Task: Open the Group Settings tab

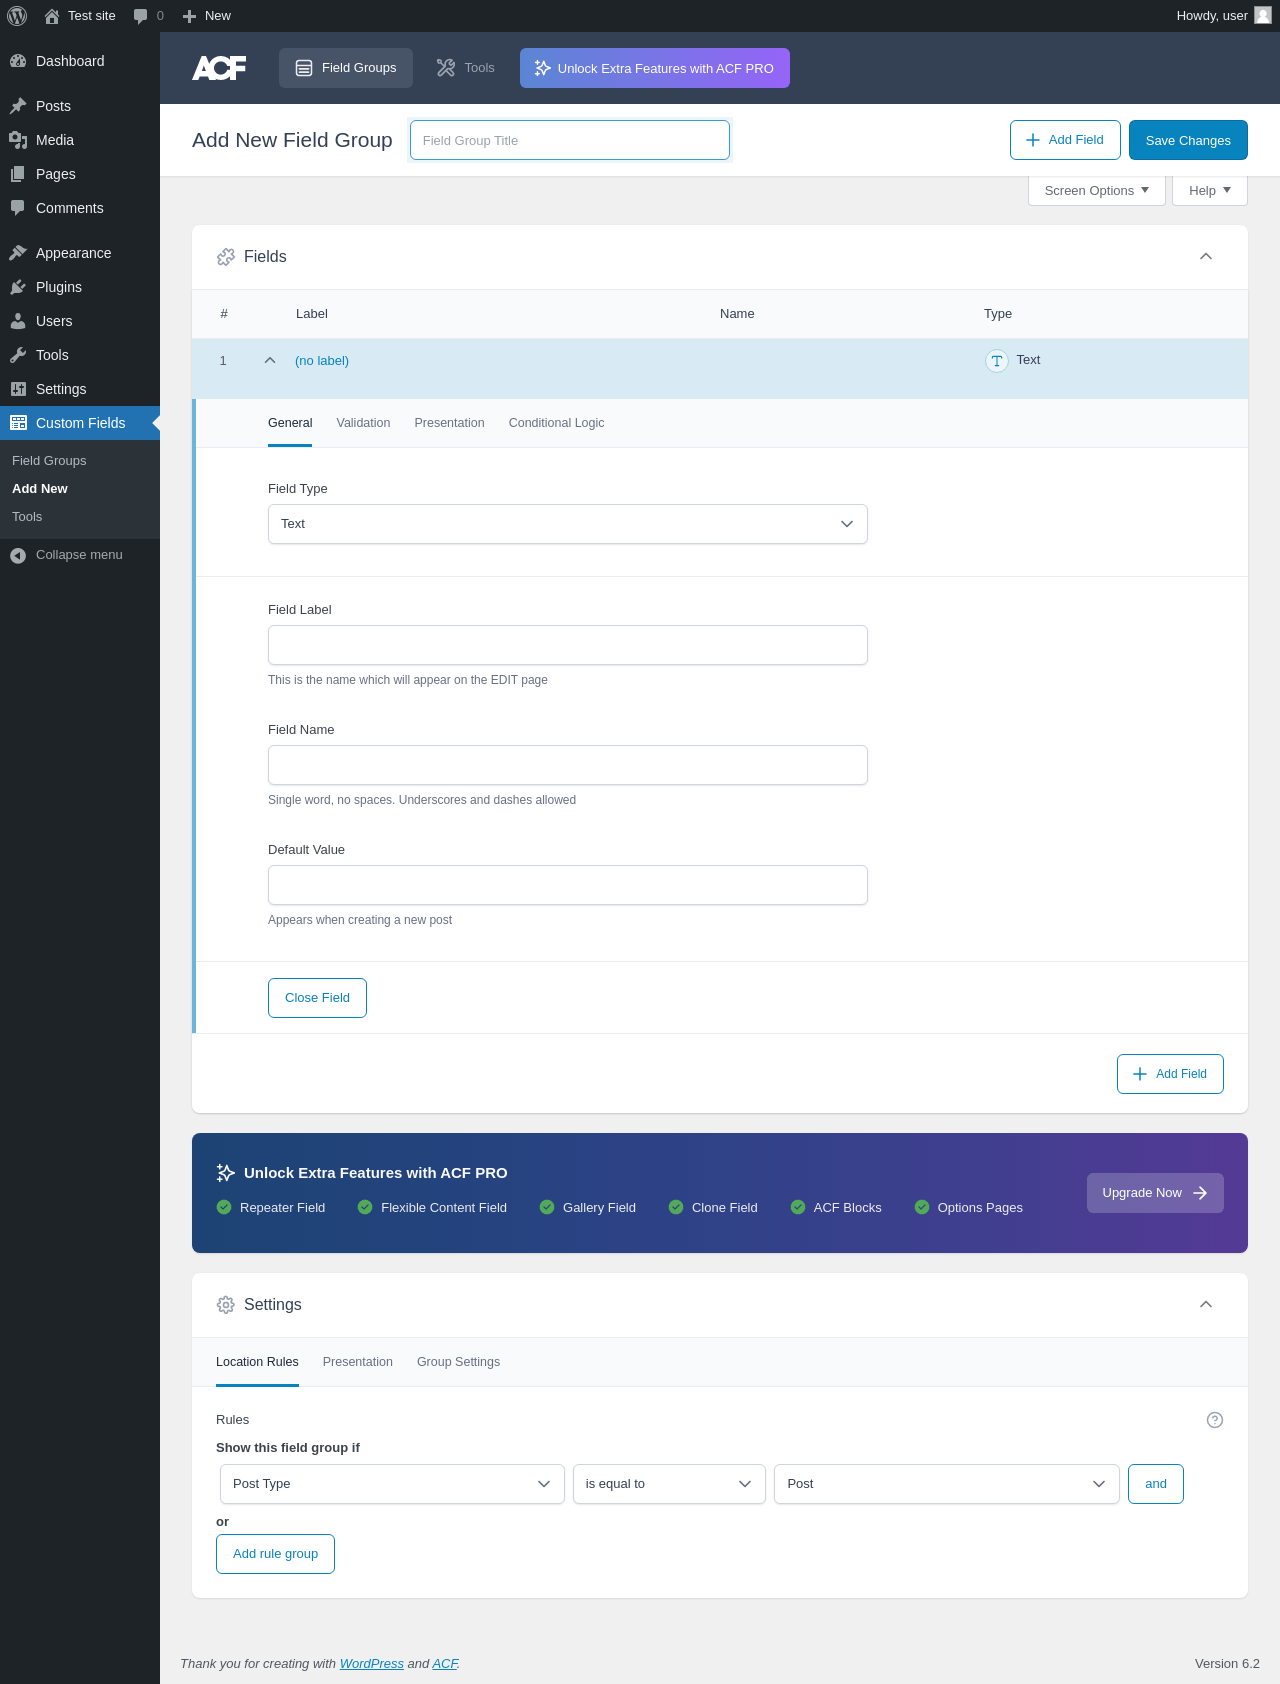Action: point(458,1362)
